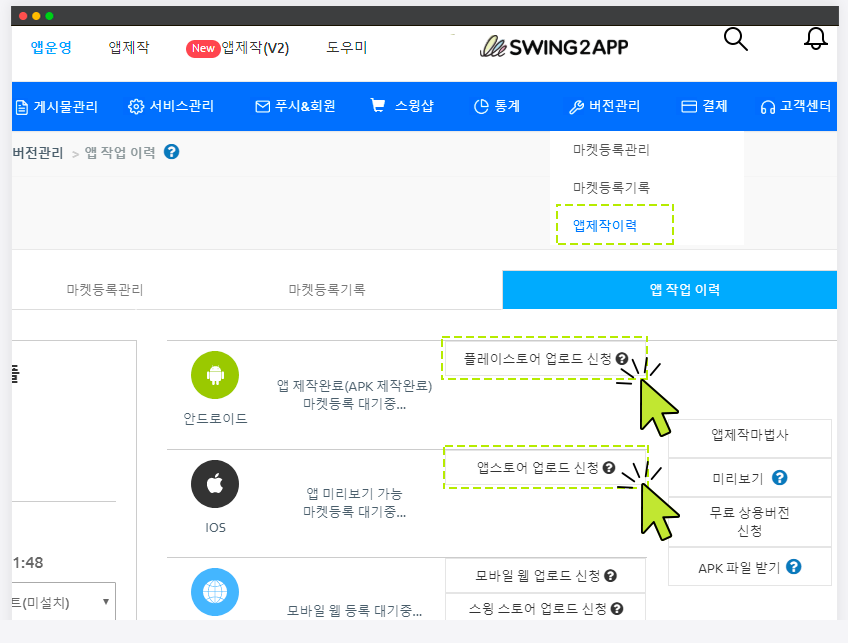Click the search magnifier icon
This screenshot has width=848, height=643.
(735, 39)
